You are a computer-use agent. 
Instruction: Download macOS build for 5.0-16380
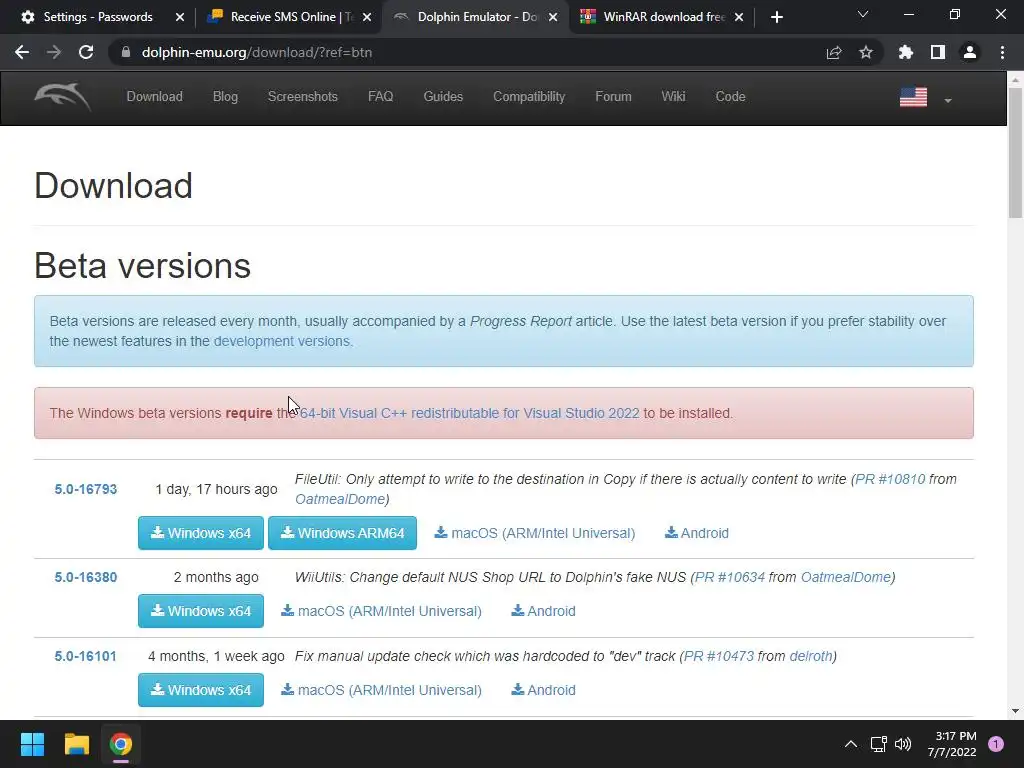[x=381, y=611]
